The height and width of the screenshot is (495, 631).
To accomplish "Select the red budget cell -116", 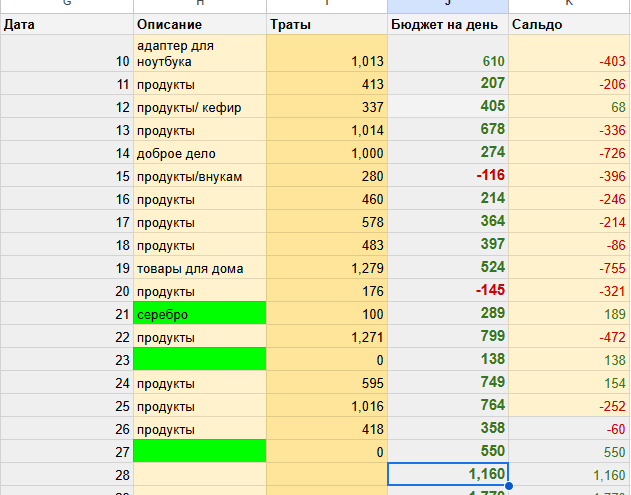I will pyautogui.click(x=448, y=175).
